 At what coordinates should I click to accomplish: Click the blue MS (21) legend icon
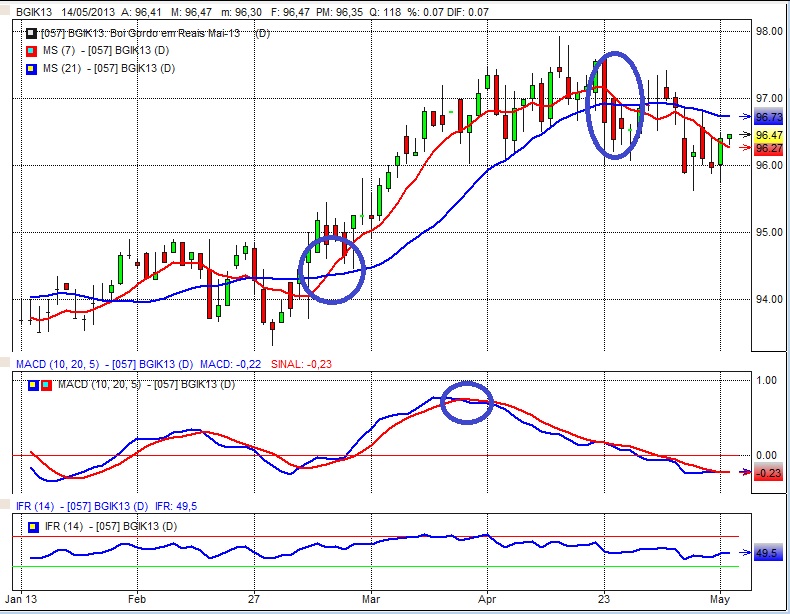pos(32,69)
